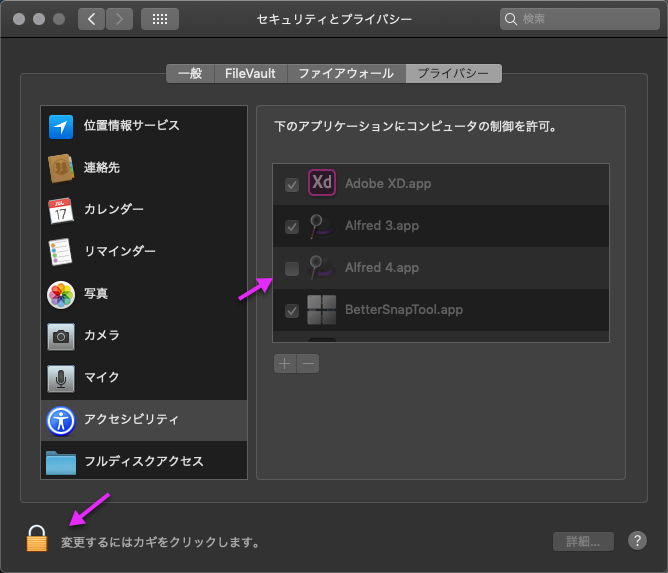The height and width of the screenshot is (573, 668).
Task: Select the カレンダー calendar icon
Action: click(x=61, y=210)
